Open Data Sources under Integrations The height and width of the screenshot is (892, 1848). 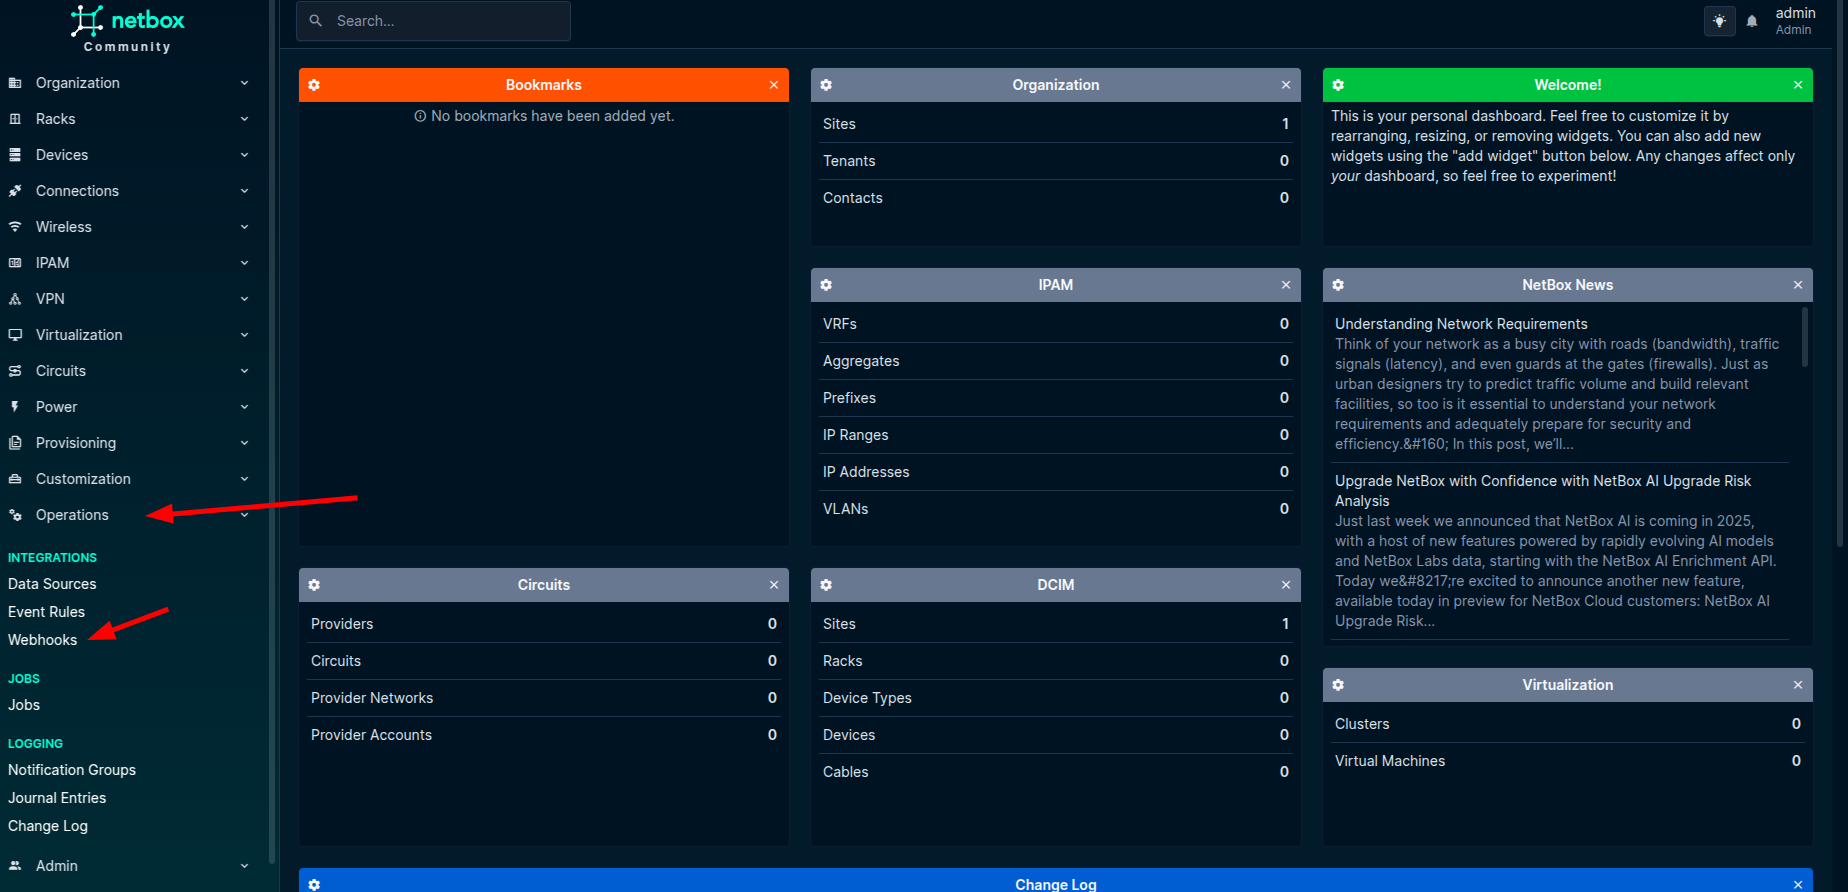(x=52, y=584)
